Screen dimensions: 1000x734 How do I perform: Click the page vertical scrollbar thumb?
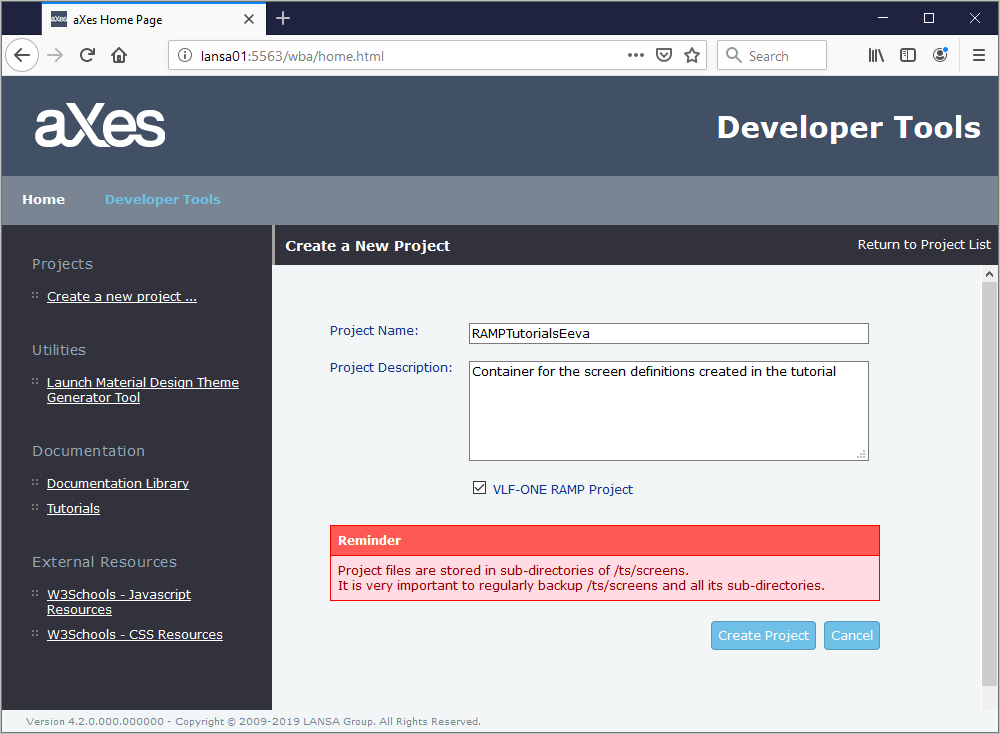click(989, 483)
